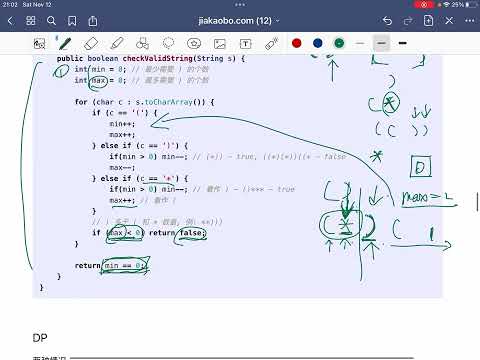Select the zoom window tool
This screenshot has height=360, width=480.
39,44
